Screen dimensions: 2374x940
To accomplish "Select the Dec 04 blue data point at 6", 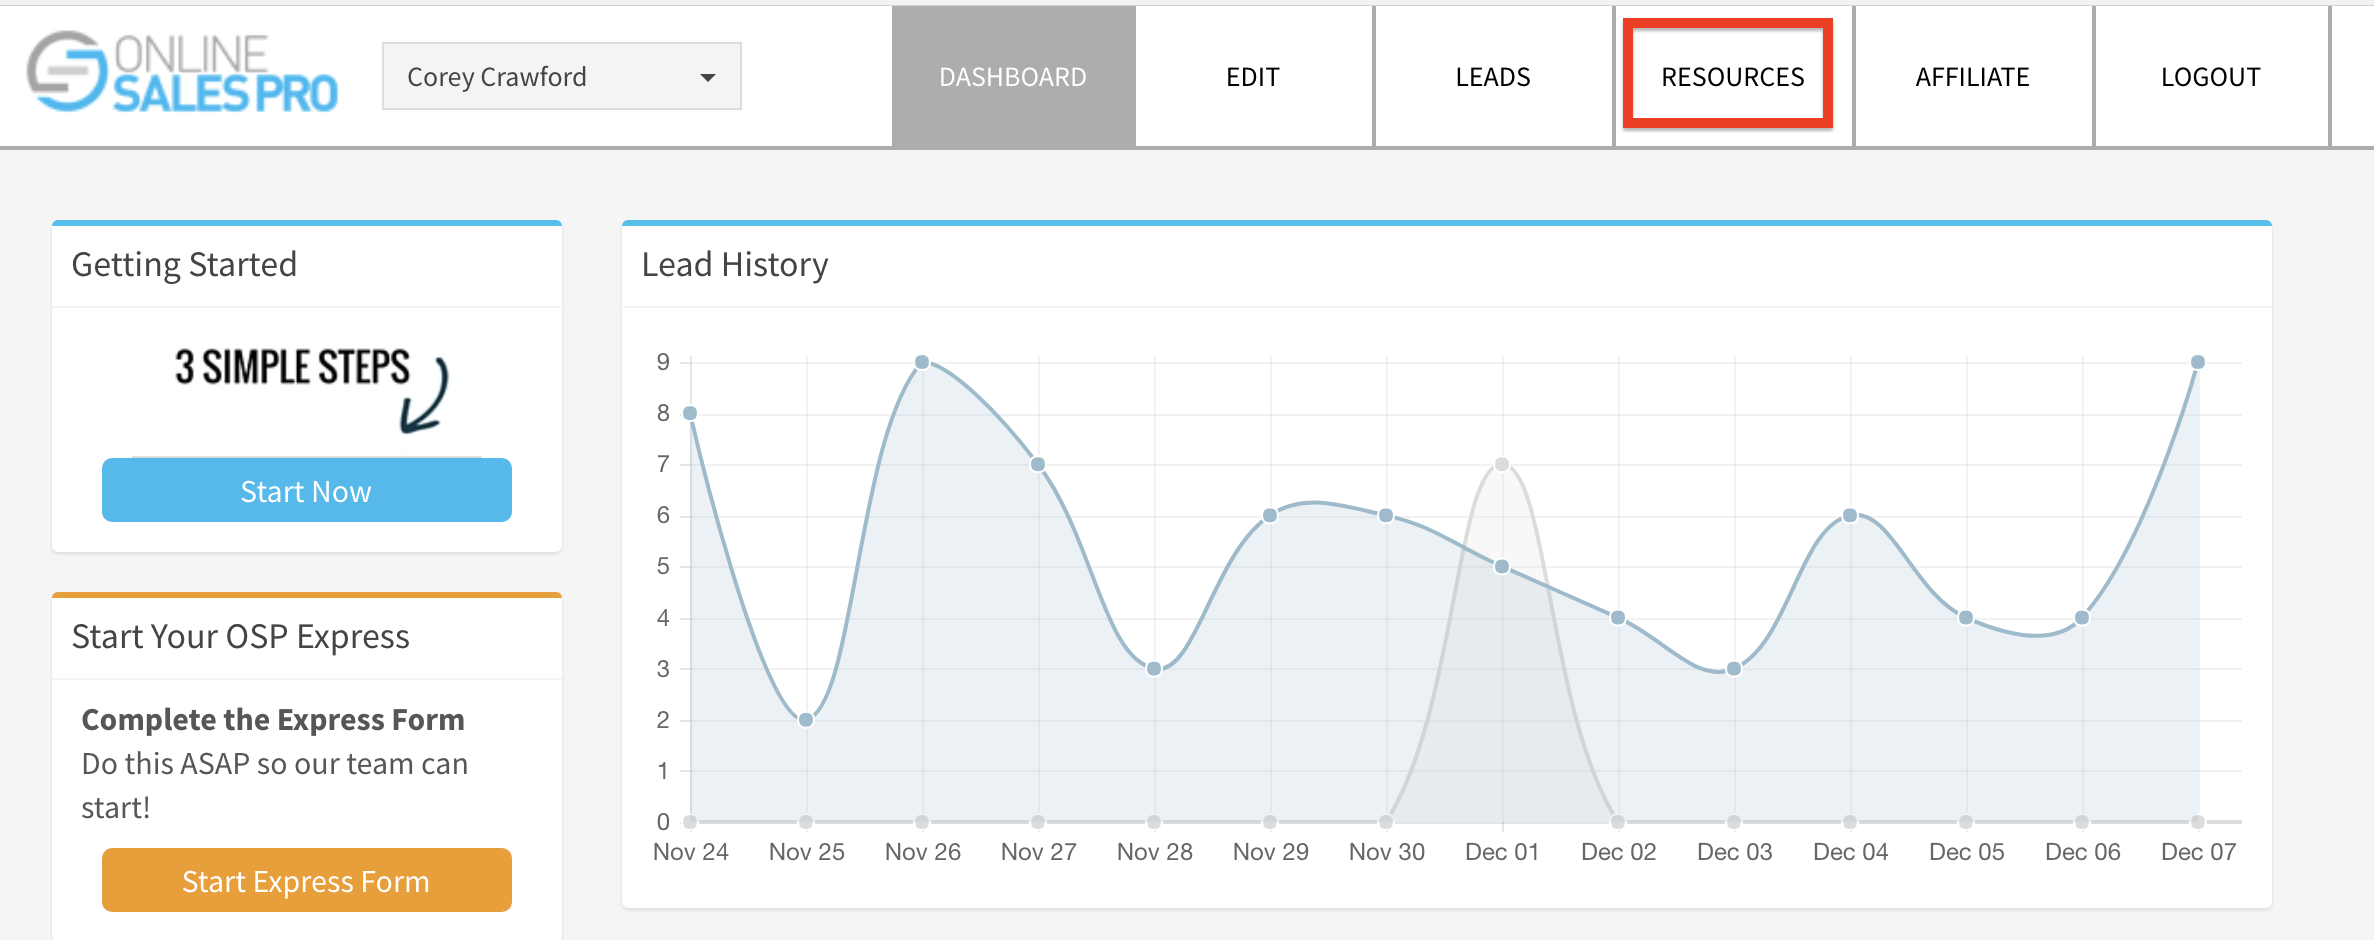I will click(x=1850, y=515).
